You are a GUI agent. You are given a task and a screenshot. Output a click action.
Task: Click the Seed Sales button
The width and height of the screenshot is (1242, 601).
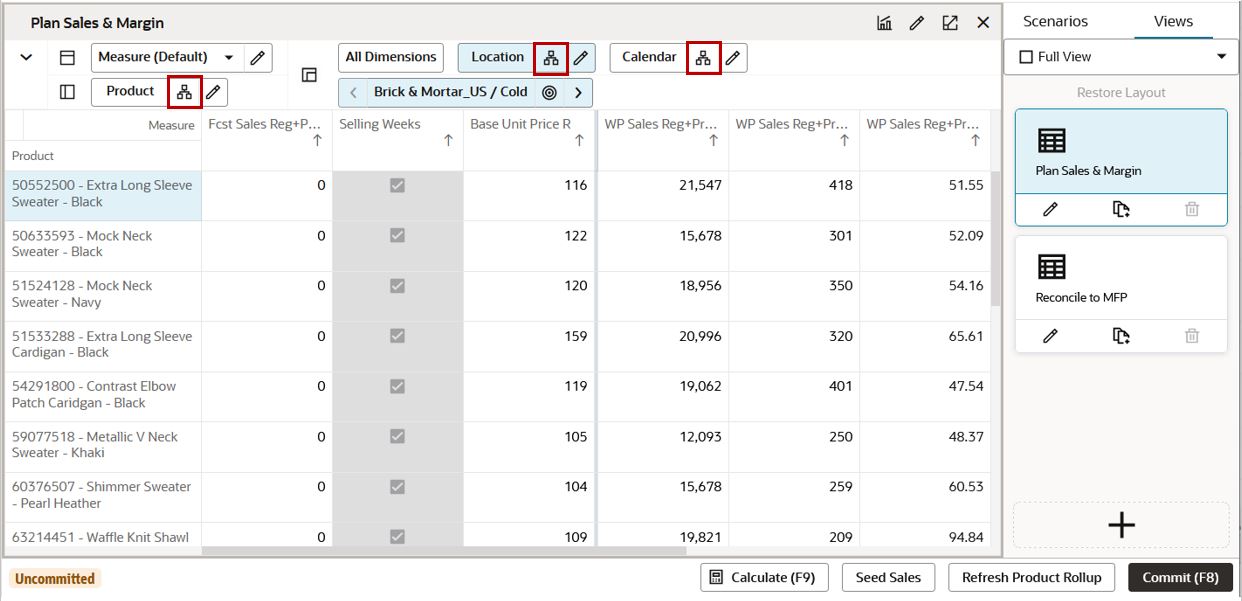point(888,578)
